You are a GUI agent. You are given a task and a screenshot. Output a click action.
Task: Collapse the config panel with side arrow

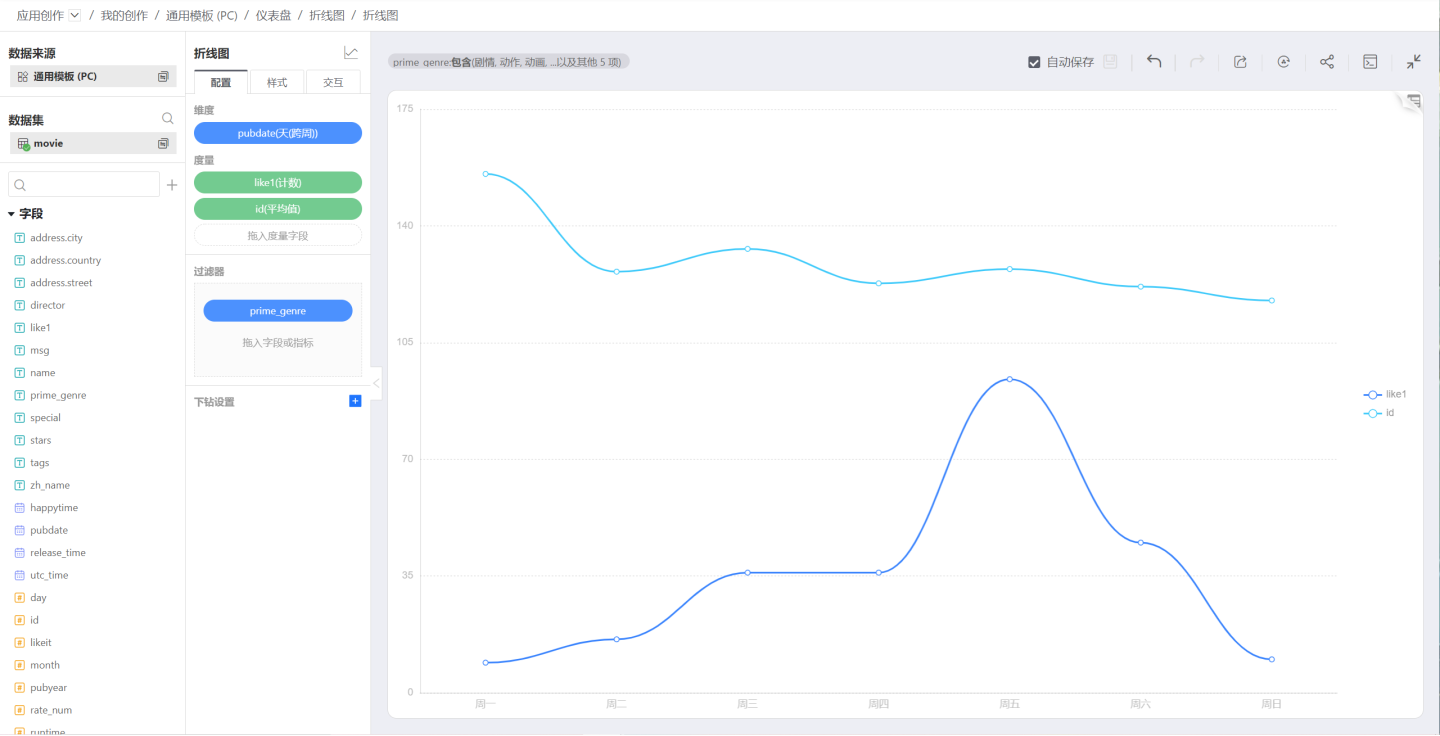(x=376, y=383)
